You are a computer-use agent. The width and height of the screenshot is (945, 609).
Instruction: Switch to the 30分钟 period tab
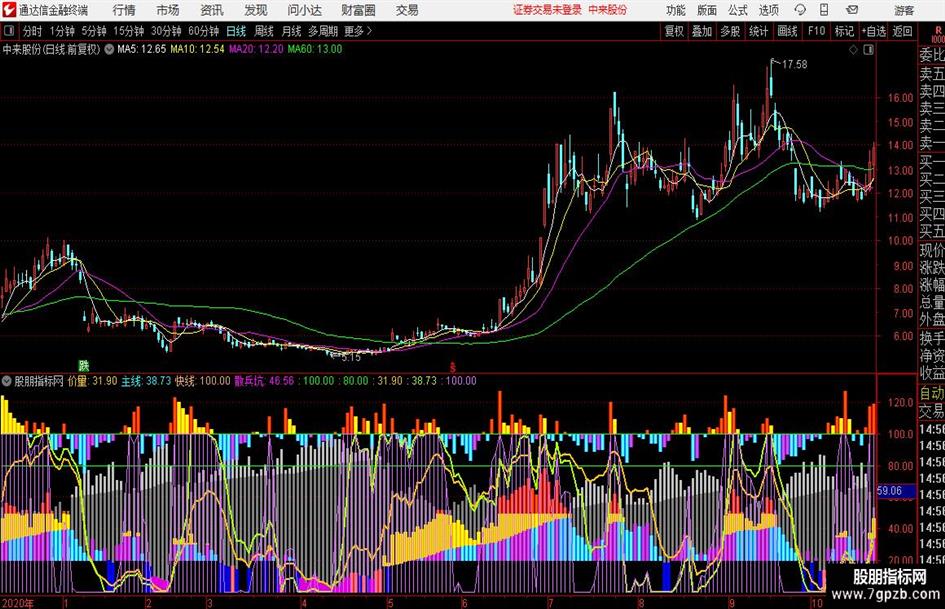(166, 31)
